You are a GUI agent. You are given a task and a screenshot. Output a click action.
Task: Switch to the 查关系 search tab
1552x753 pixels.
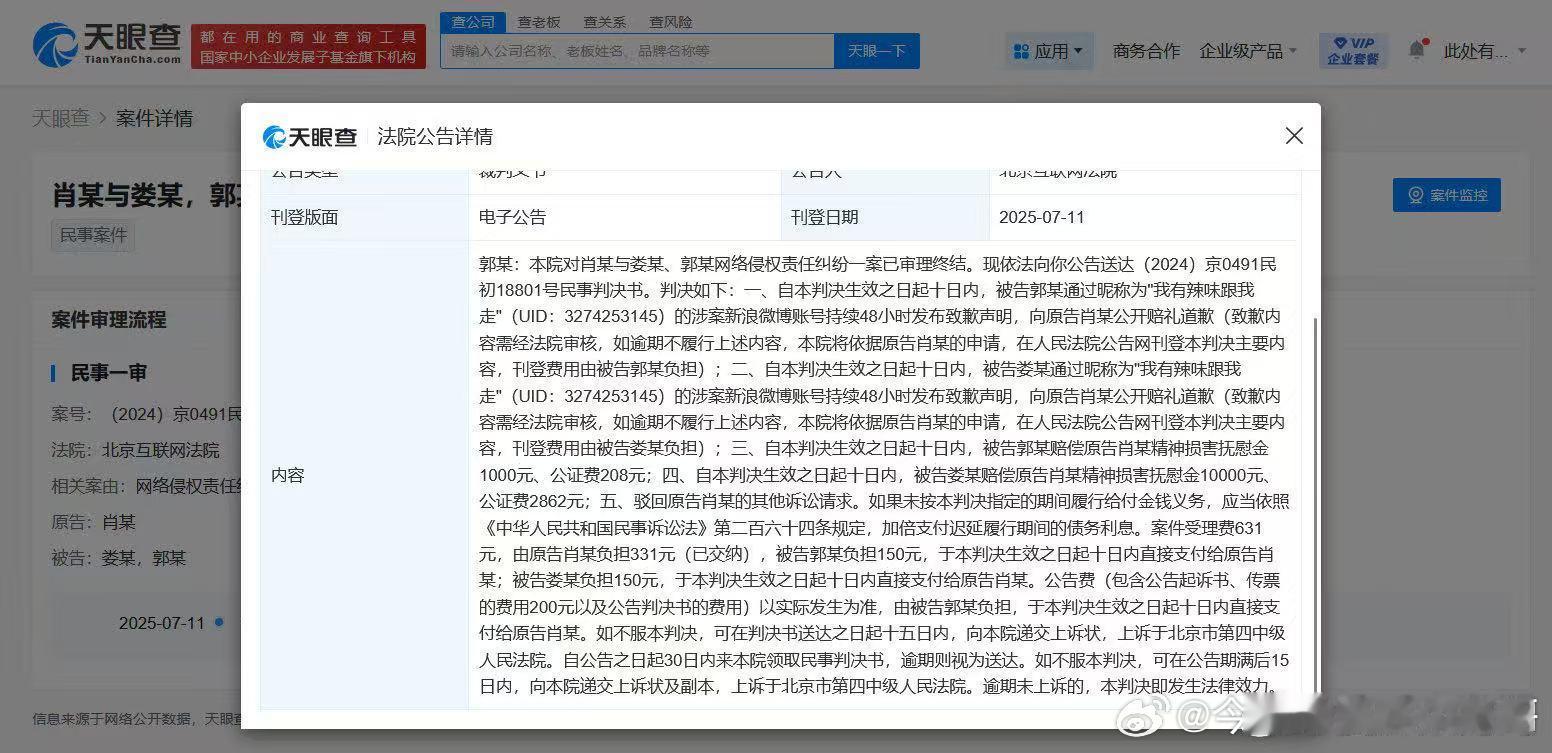click(605, 22)
